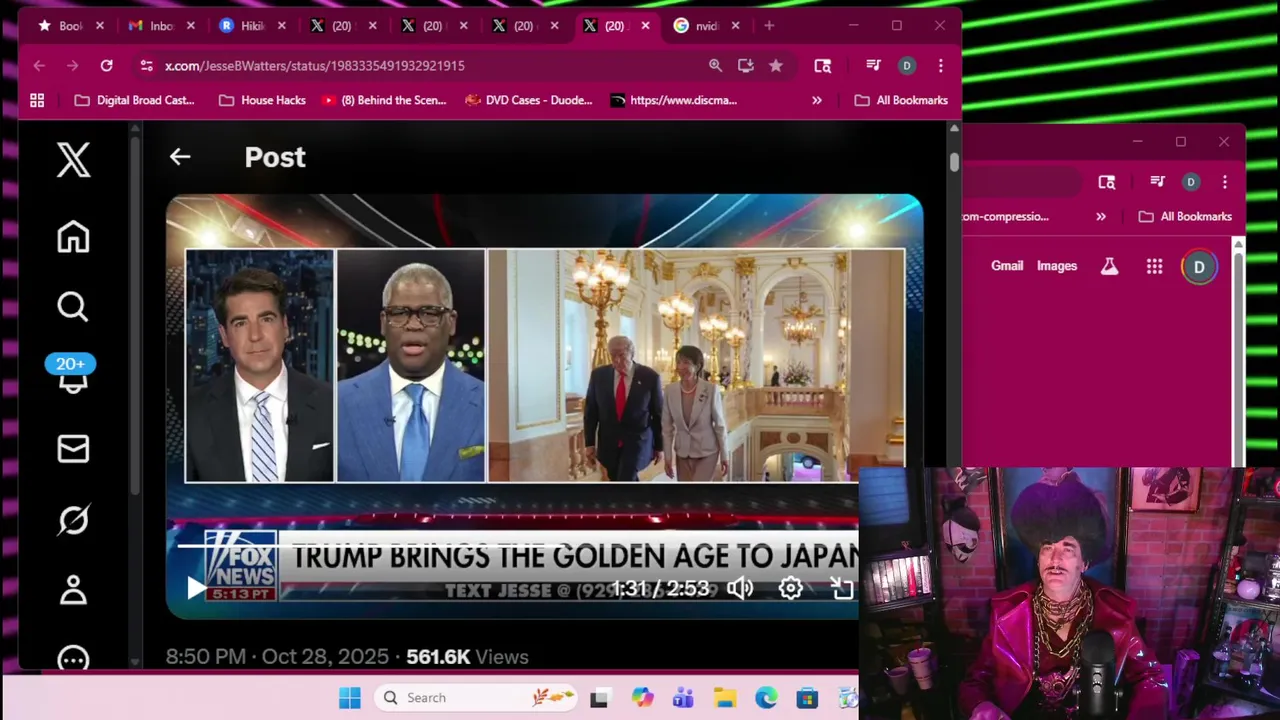Open DVD Cases - Duode... bookmark
The image size is (1280, 720).
tap(529, 100)
